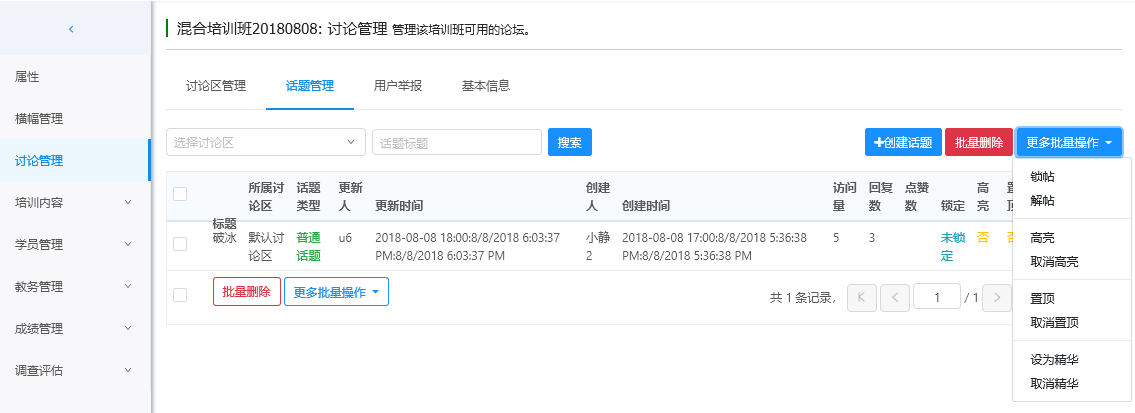
Task: Collapse the sidebar using the back chevron
Action: (71, 29)
